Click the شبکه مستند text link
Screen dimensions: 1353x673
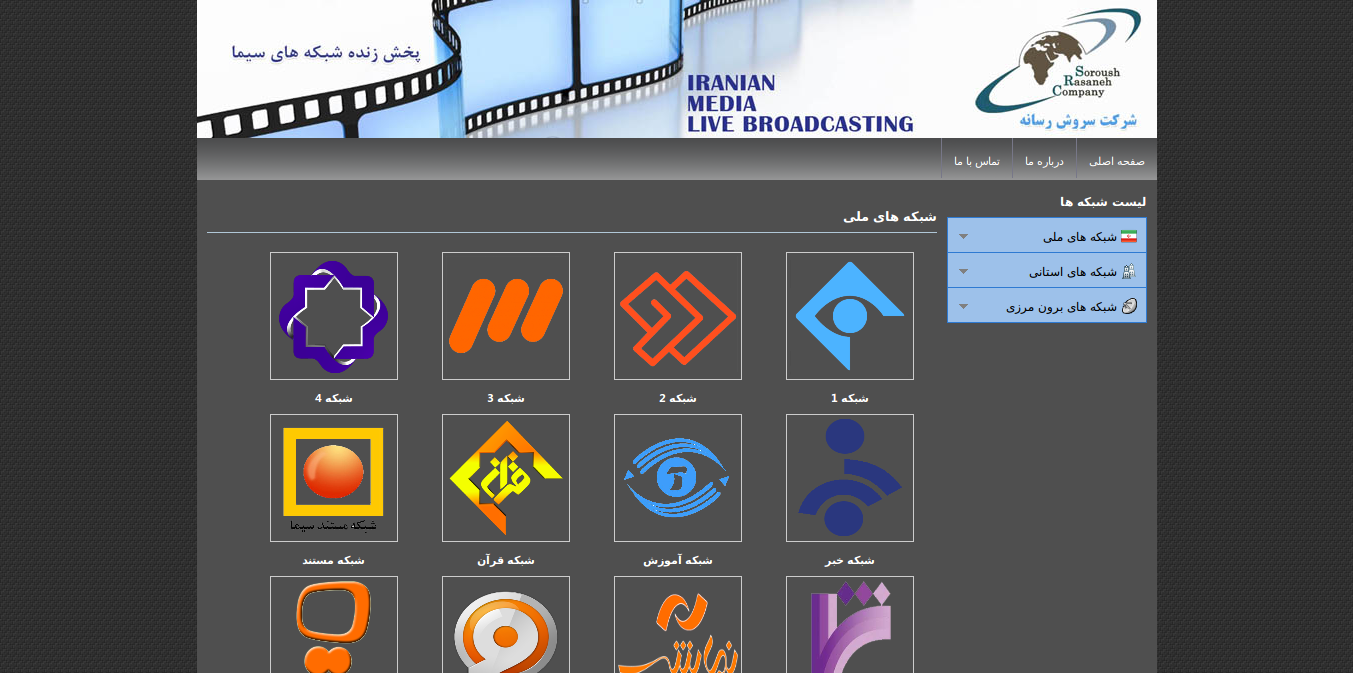334,560
